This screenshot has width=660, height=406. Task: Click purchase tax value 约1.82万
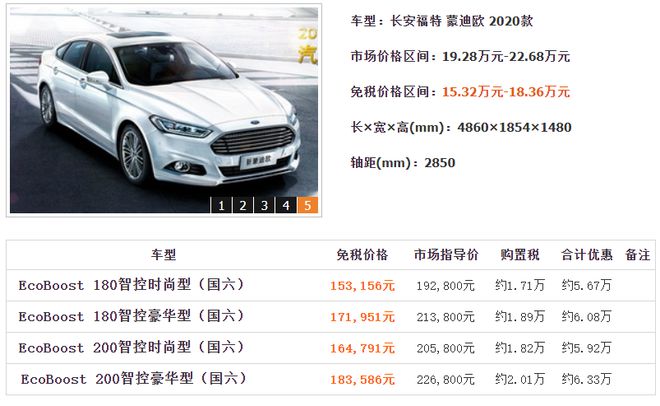click(x=520, y=348)
